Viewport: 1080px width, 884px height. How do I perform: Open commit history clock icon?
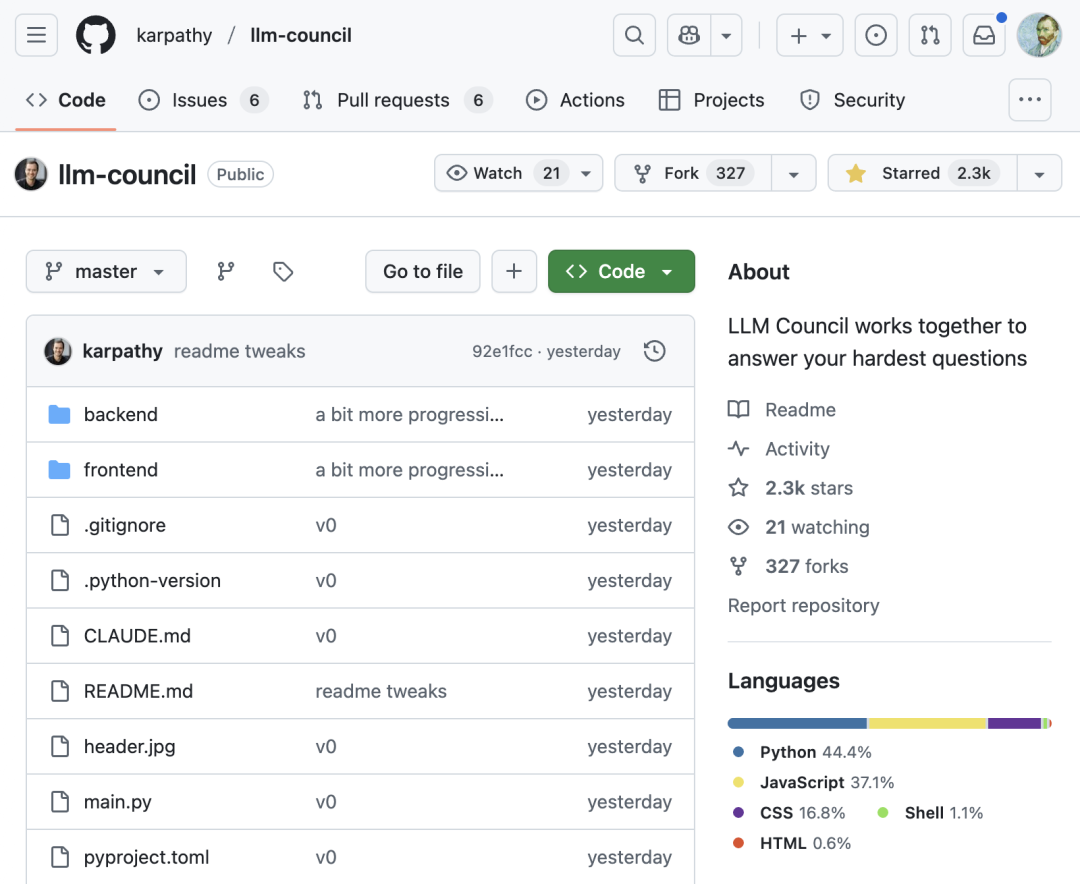(654, 351)
